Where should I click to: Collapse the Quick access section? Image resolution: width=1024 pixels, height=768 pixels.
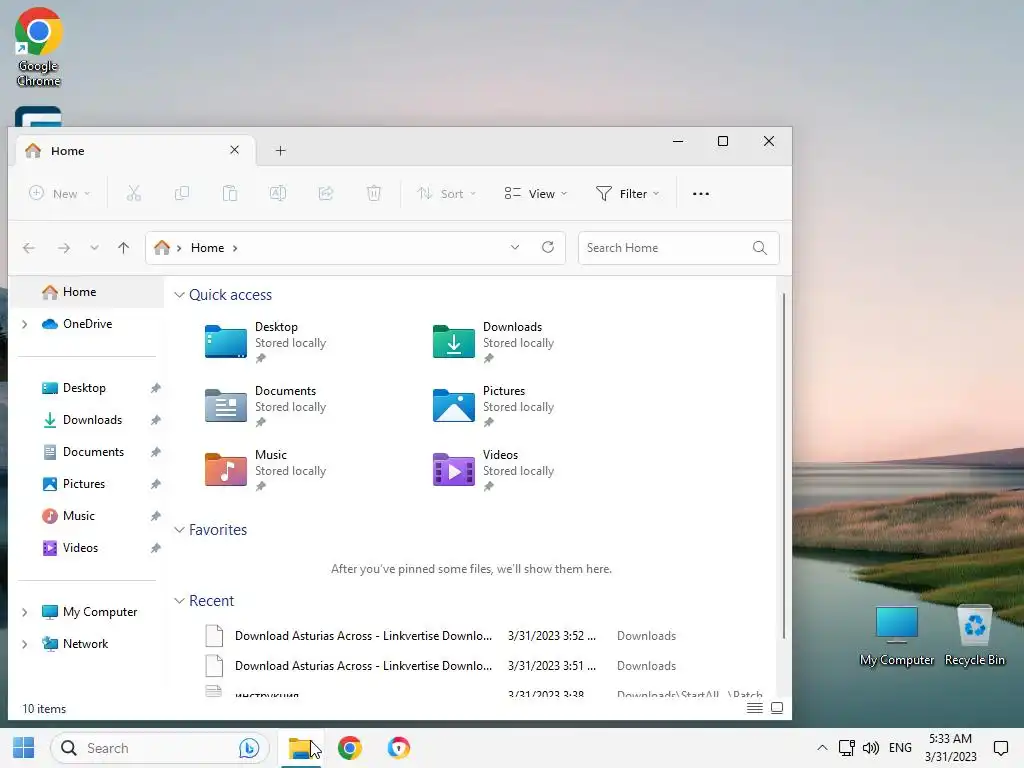(180, 295)
